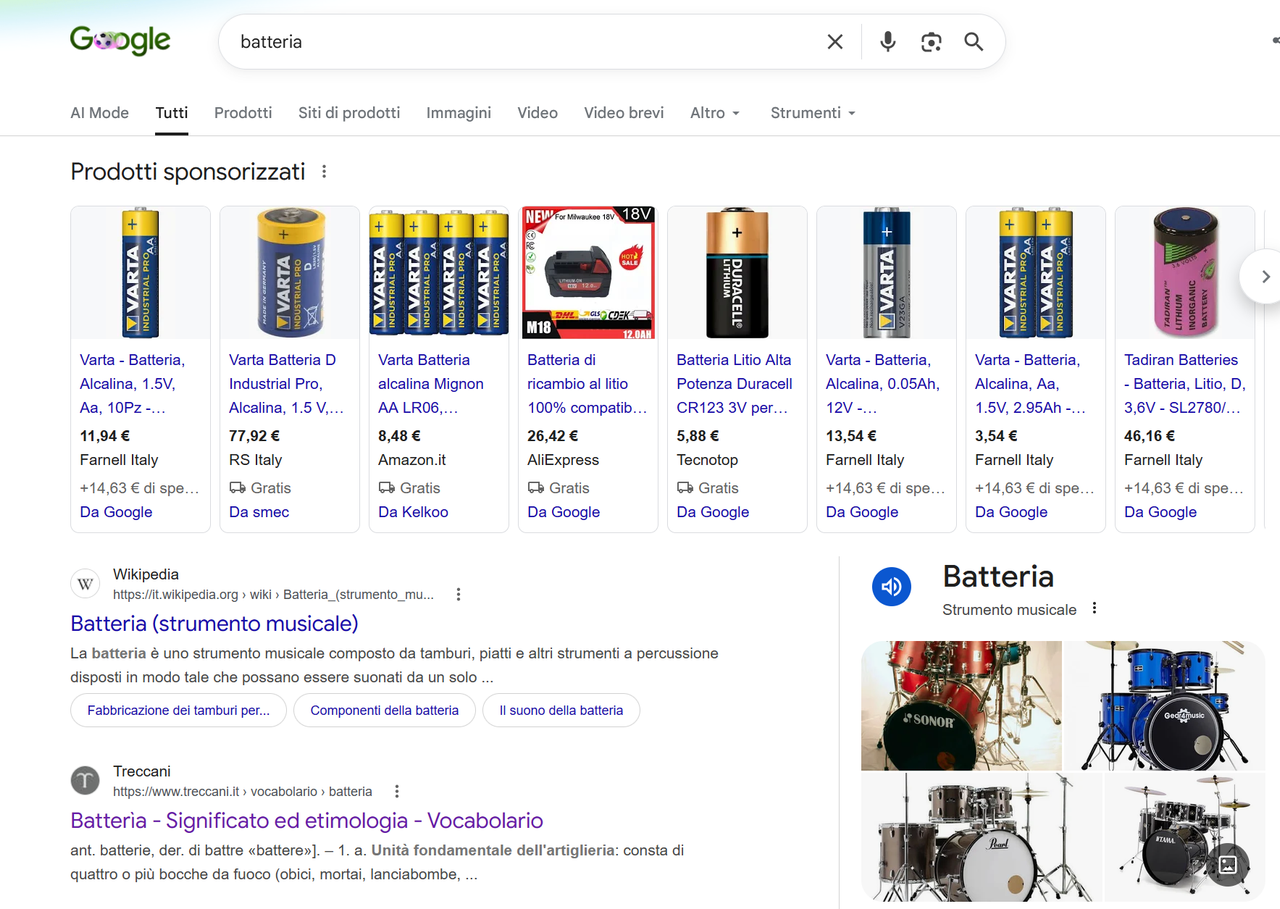Viewport: 1280px width, 909px height.
Task: Start voice search with the microphone icon
Action: (887, 42)
